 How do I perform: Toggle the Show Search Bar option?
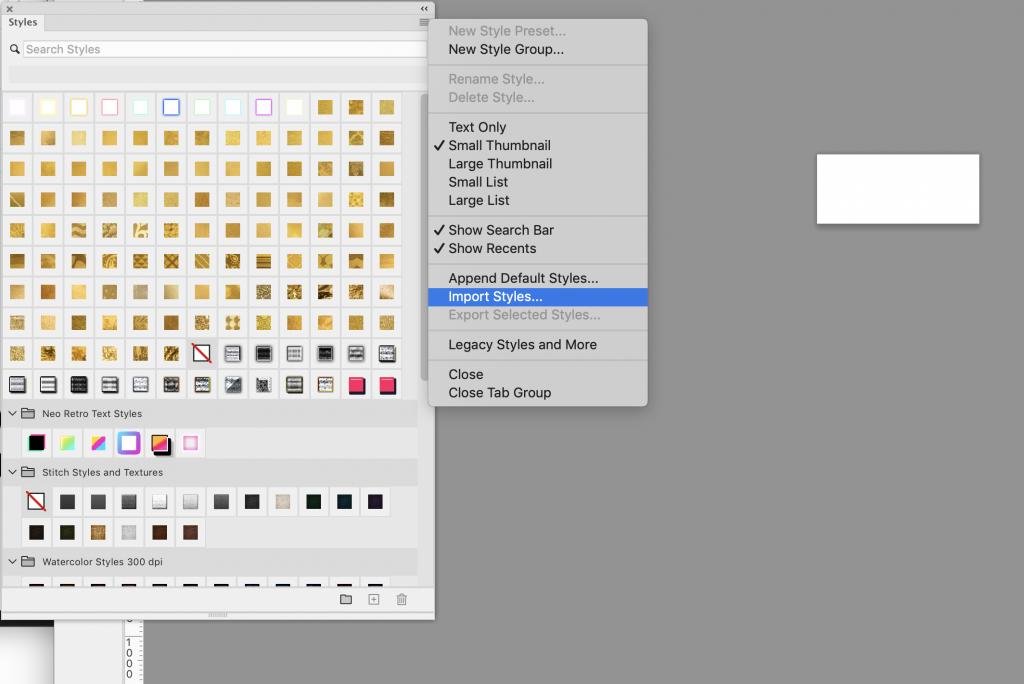(x=500, y=230)
